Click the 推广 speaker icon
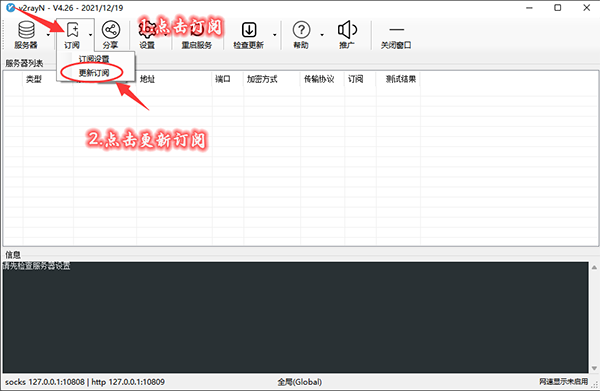Screen dimensions: 600x391 click(347, 30)
